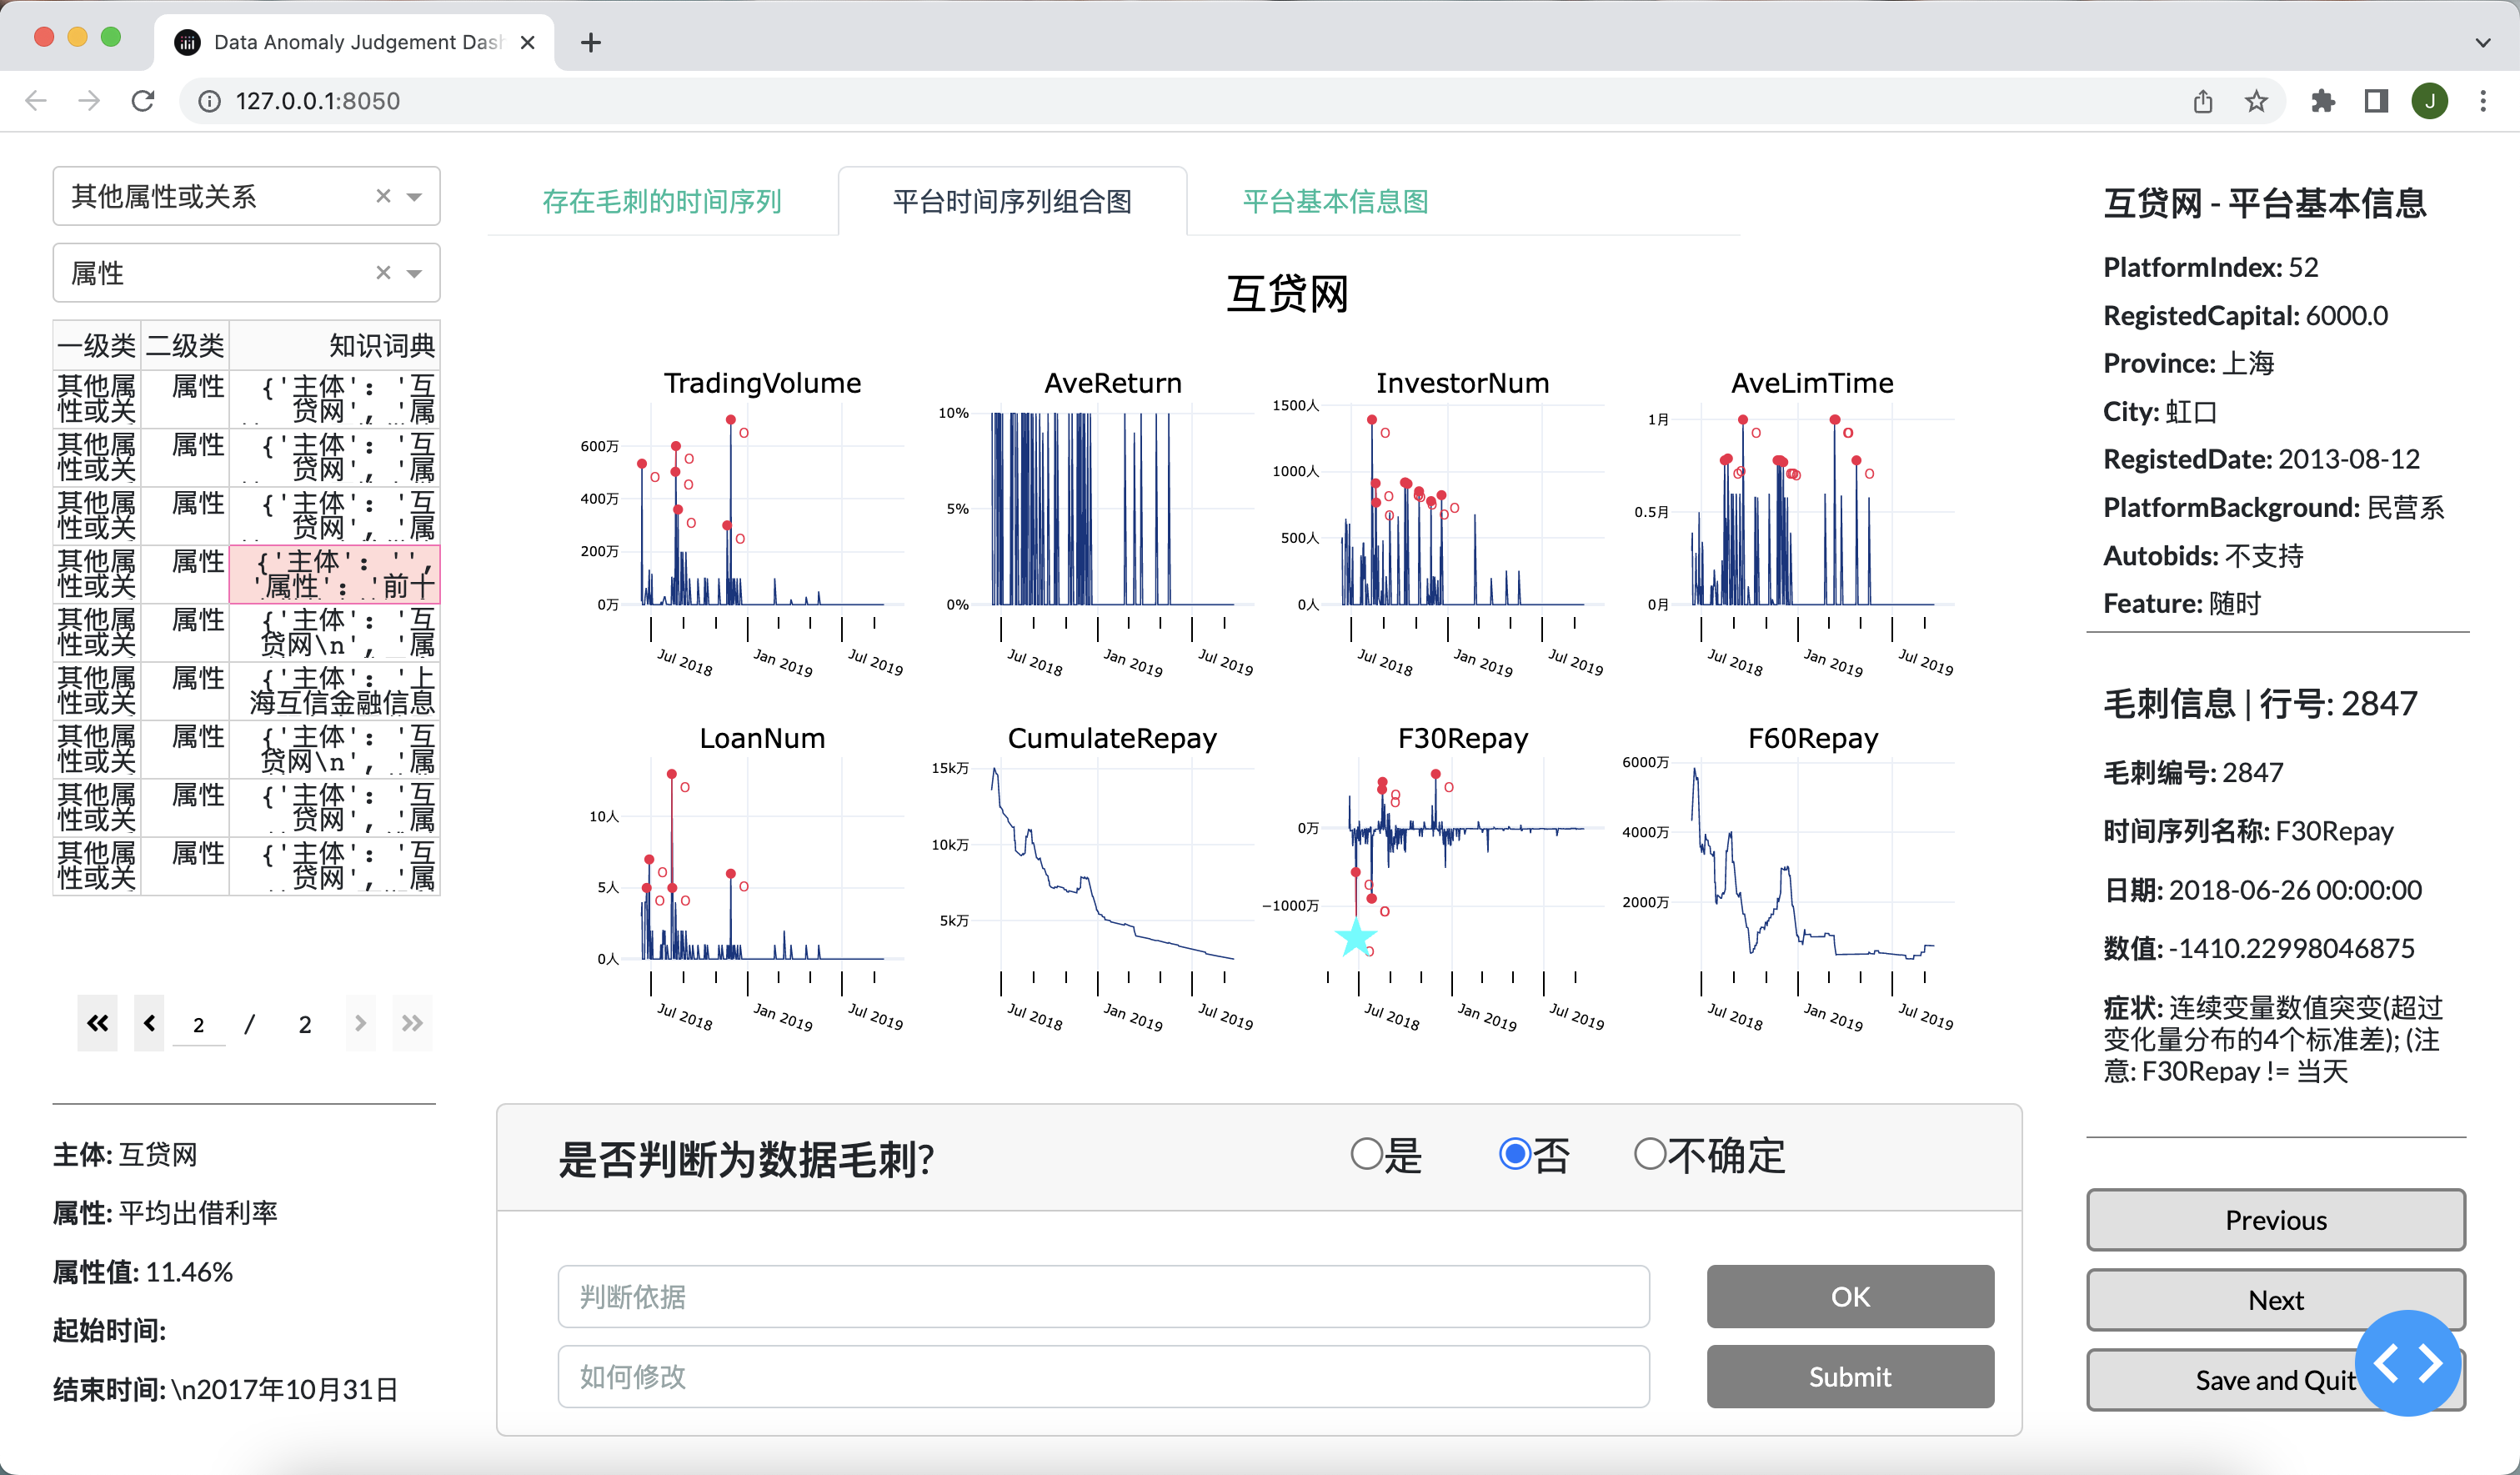The height and width of the screenshot is (1475, 2520).
Task: Click the table cell containing 海互信金融信息
Action: pos(335,690)
